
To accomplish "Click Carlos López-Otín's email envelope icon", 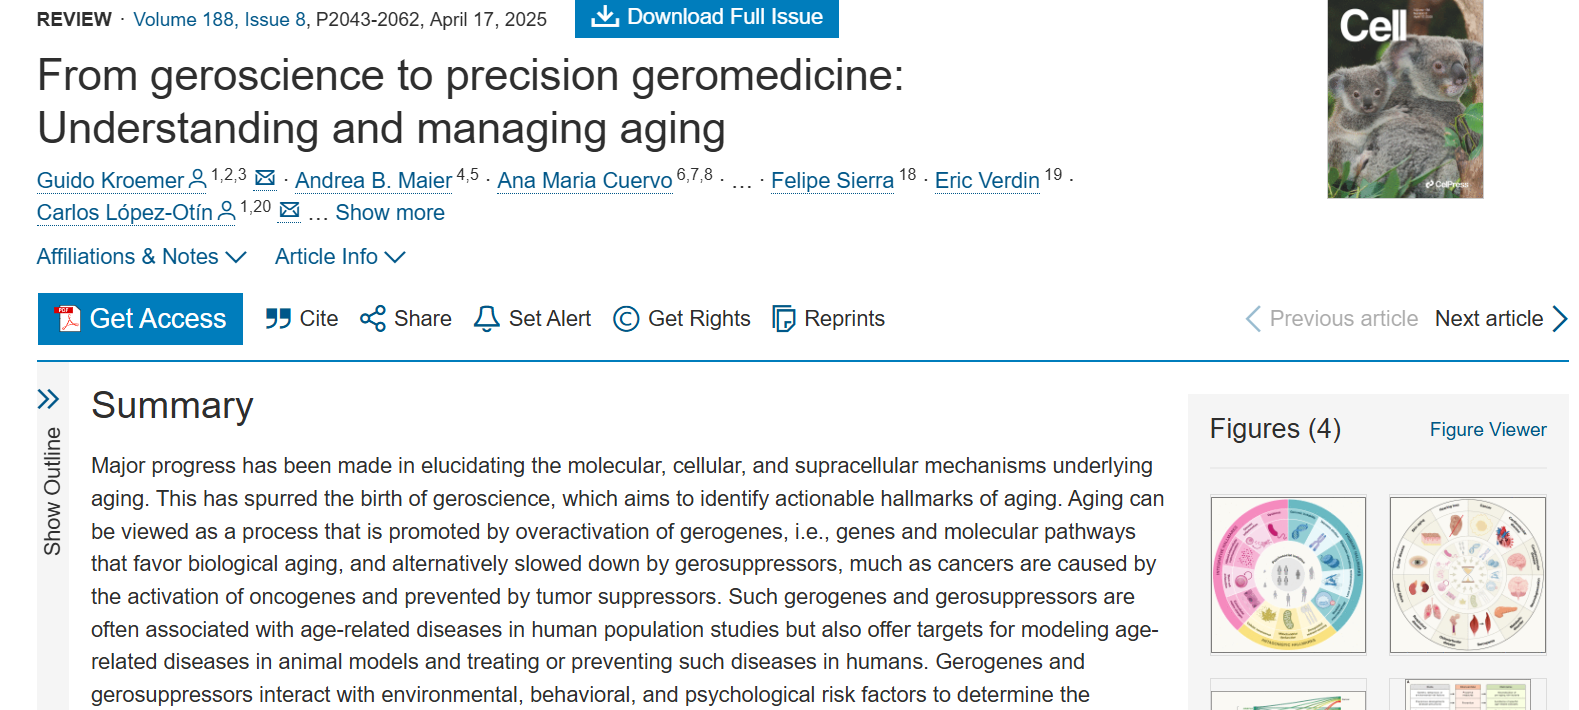I will coord(290,210).
